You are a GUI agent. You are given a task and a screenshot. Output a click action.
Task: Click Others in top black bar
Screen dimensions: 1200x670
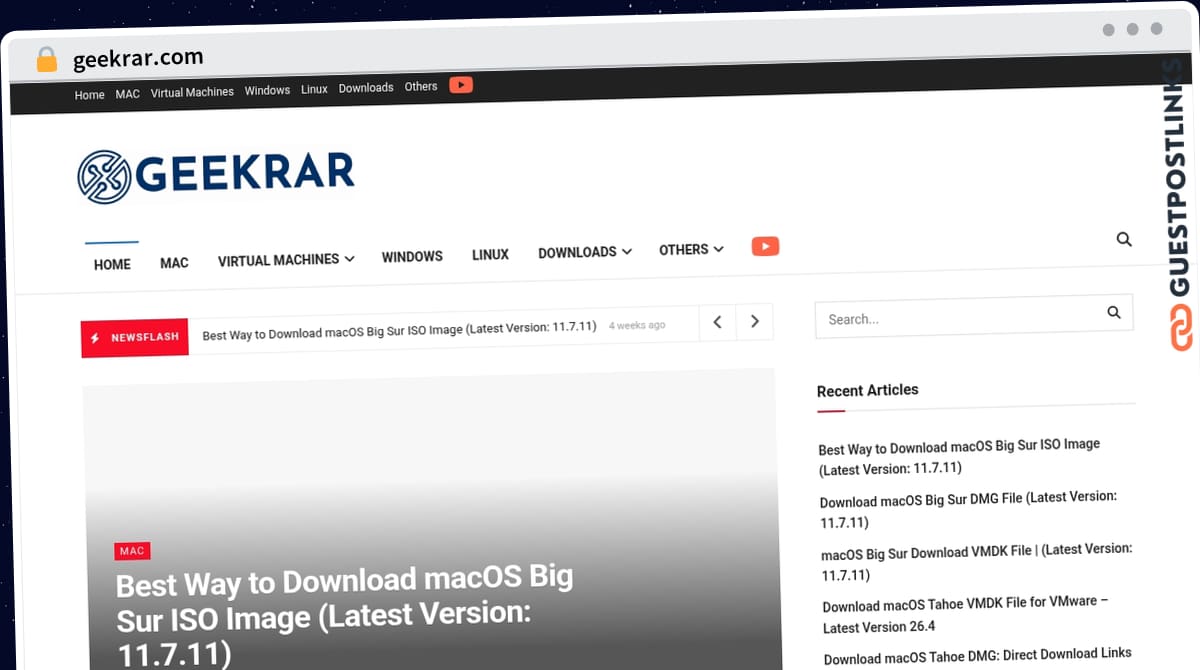pyautogui.click(x=421, y=87)
